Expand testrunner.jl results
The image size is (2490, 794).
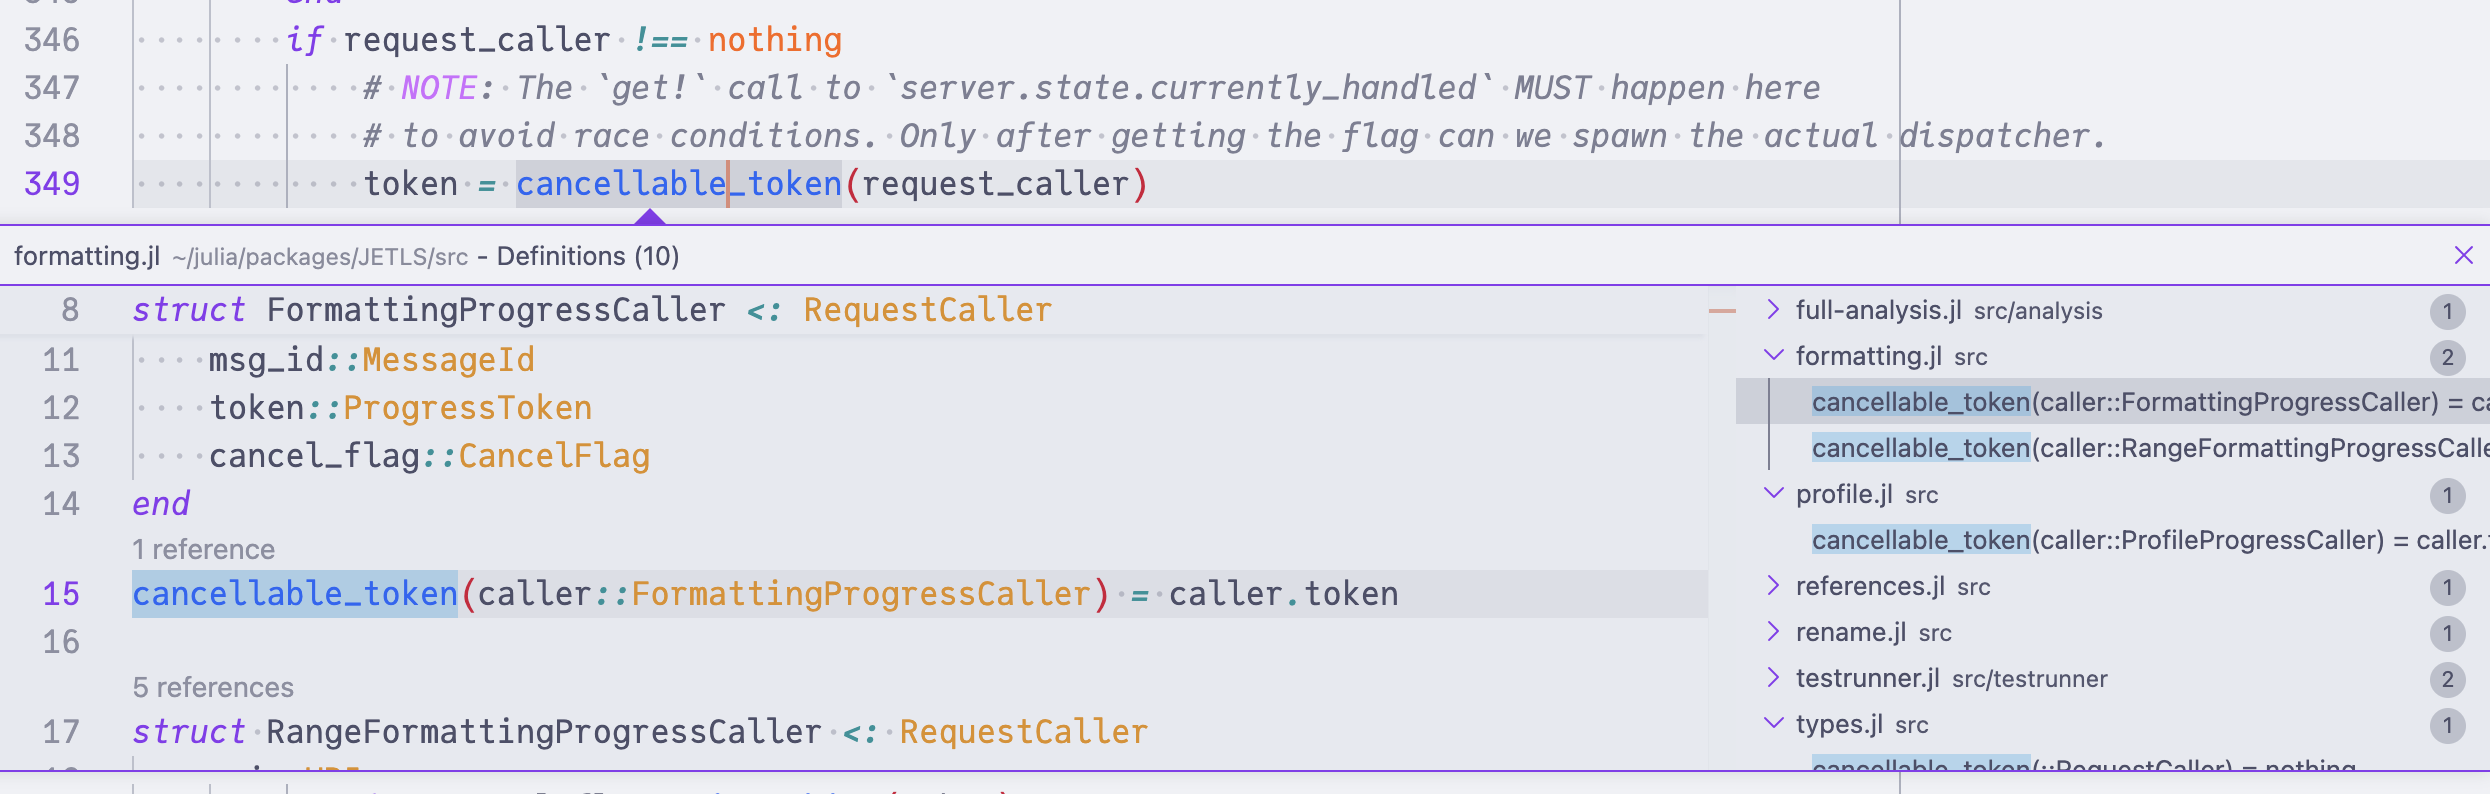click(1773, 678)
